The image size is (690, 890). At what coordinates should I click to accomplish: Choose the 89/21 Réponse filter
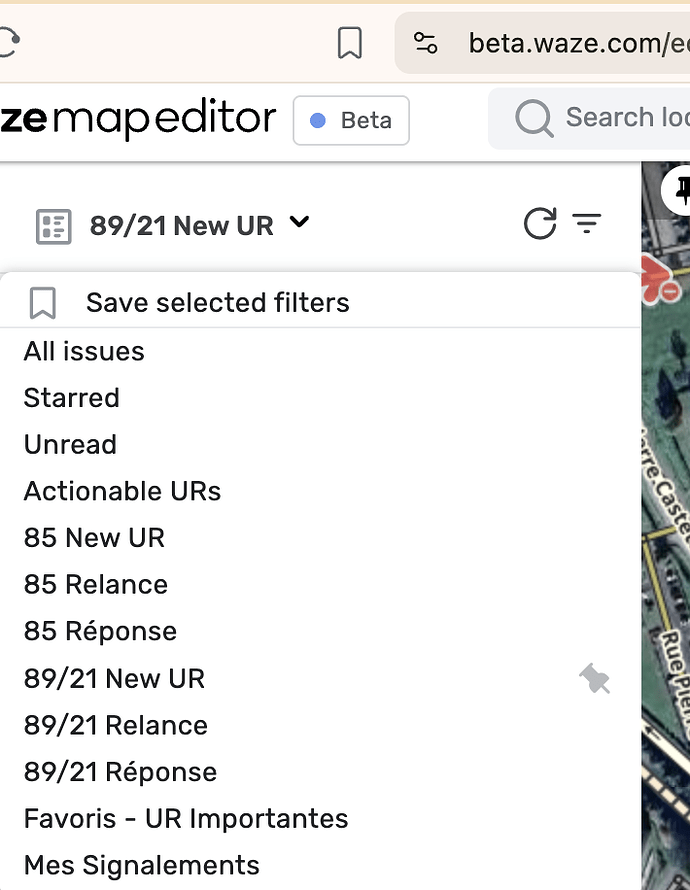120,773
